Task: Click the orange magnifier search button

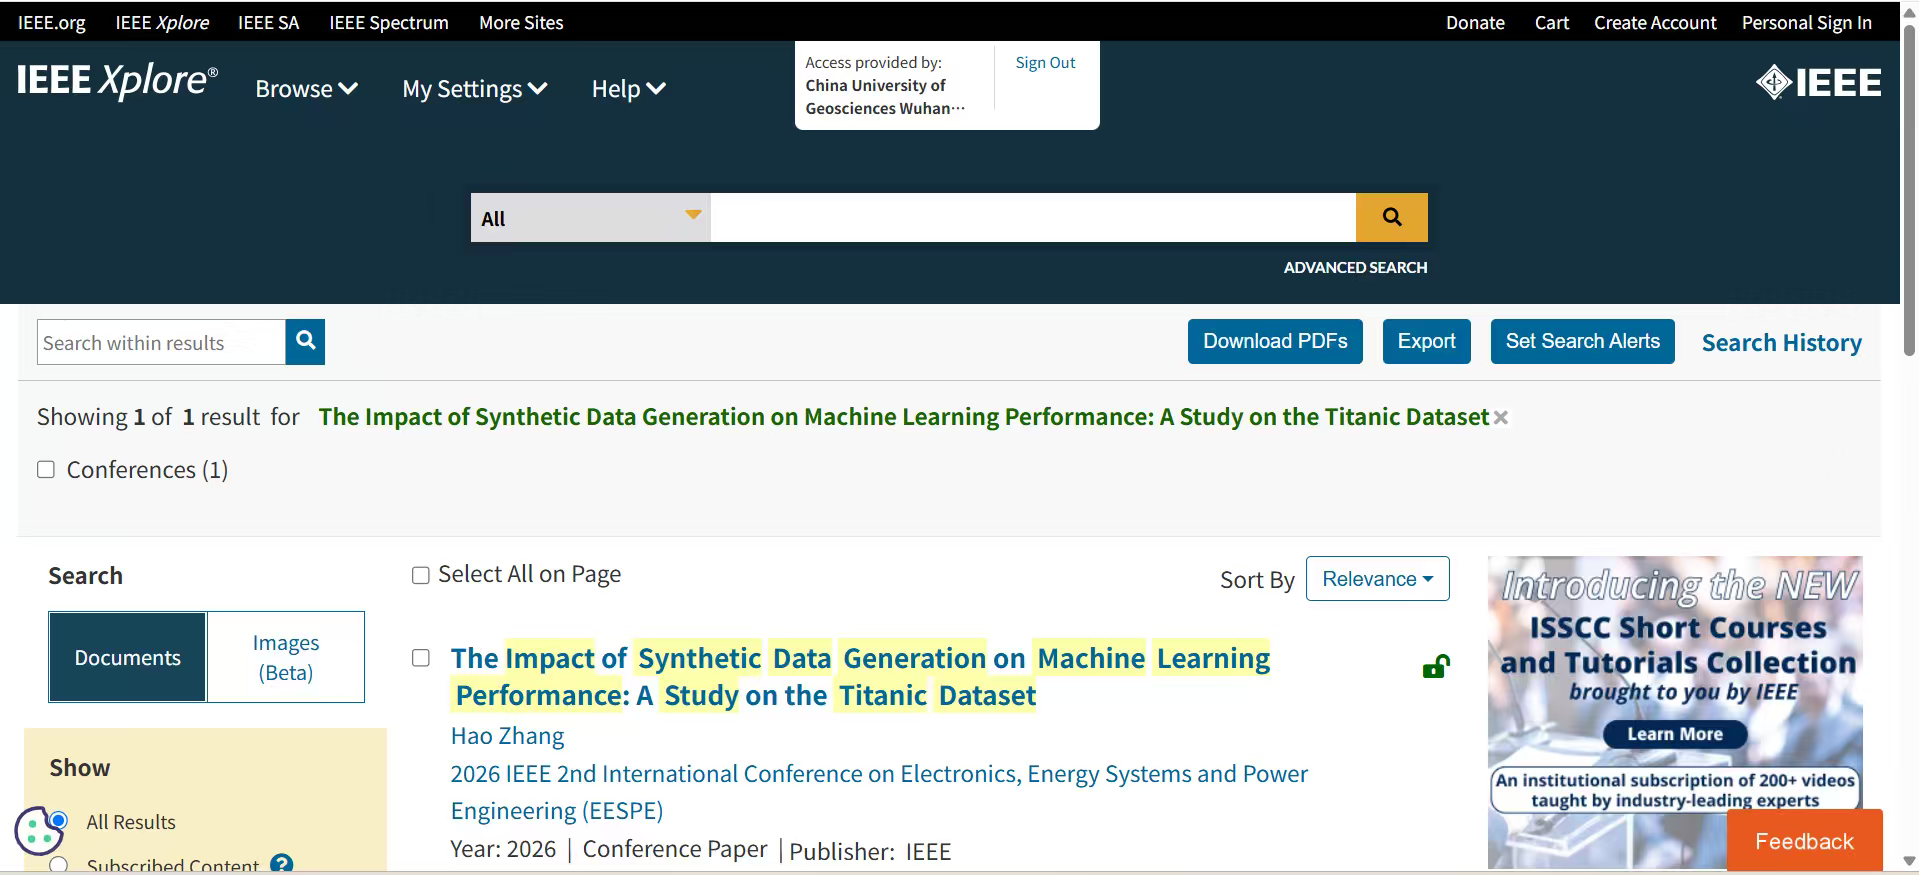Action: point(1391,217)
